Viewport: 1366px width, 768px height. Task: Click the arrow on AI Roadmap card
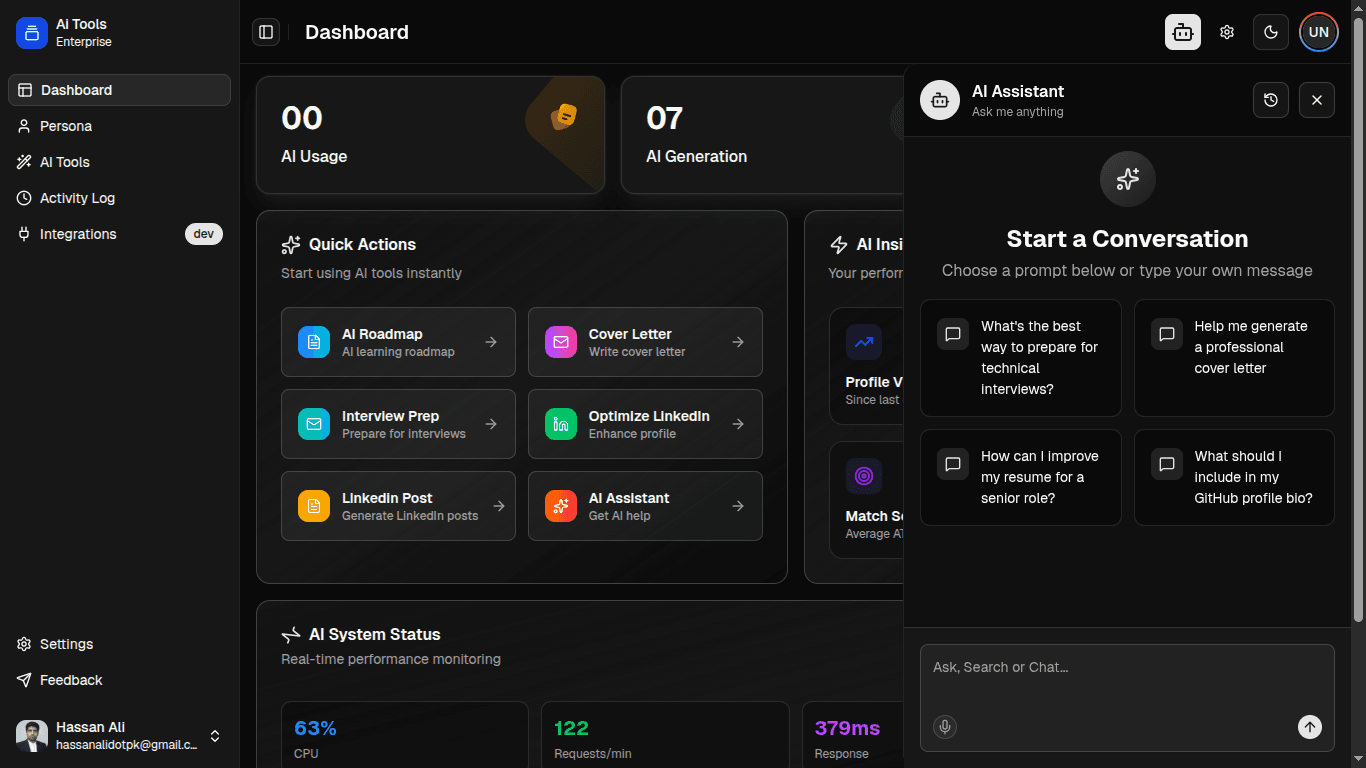pyautogui.click(x=491, y=342)
